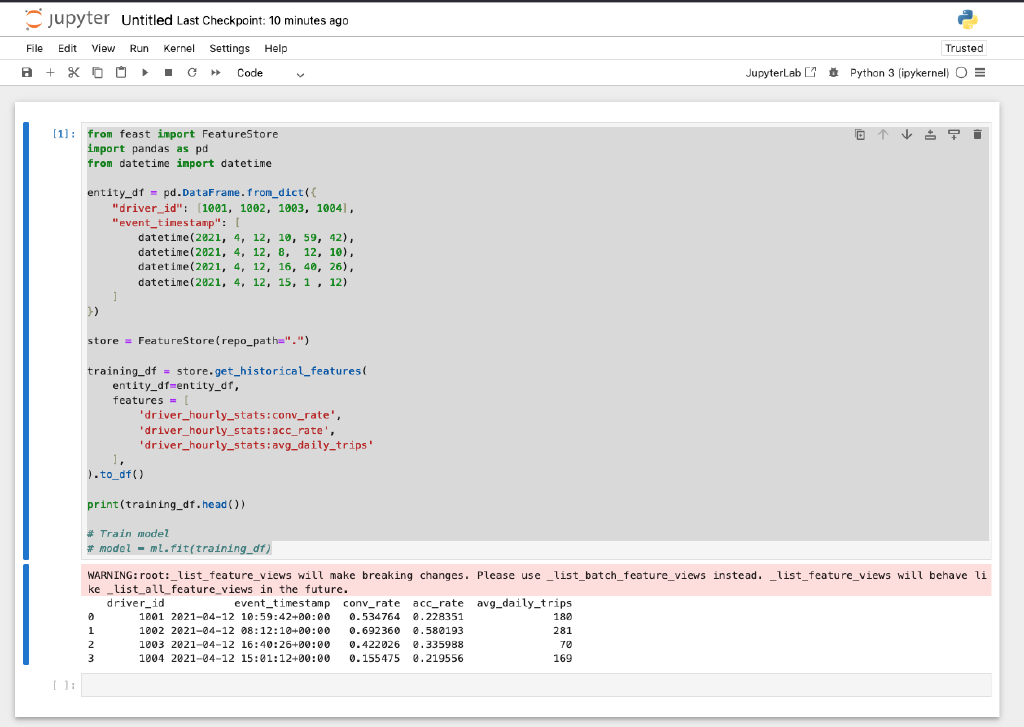The width and height of the screenshot is (1024, 727).
Task: Click the 'driver_hourly_stats:acc_rate' string
Action: point(234,430)
